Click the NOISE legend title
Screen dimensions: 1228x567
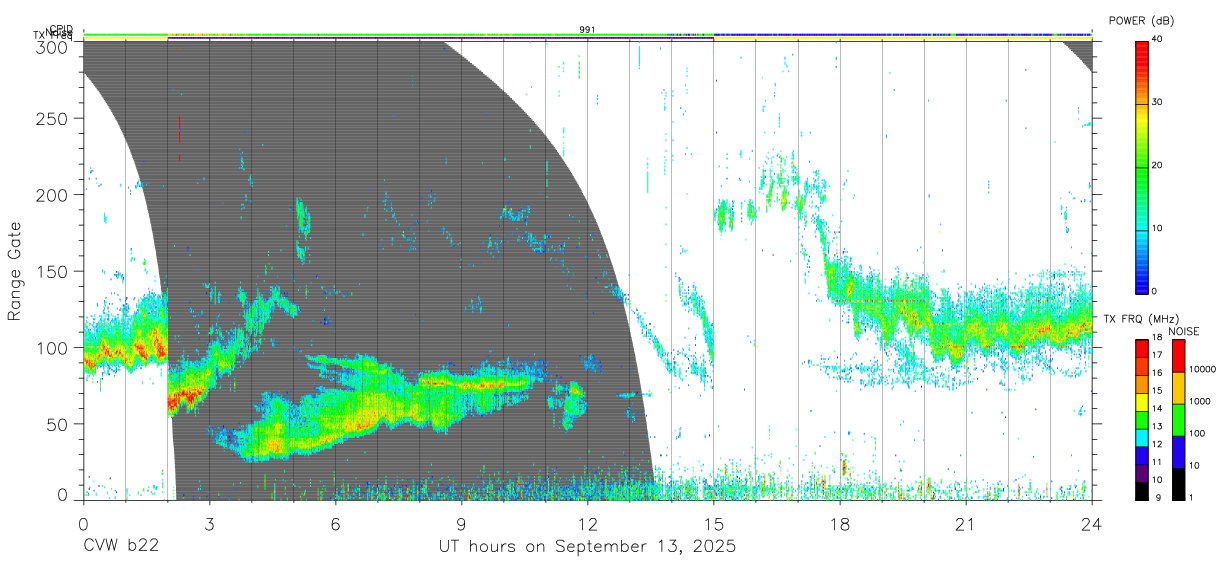coord(1184,331)
